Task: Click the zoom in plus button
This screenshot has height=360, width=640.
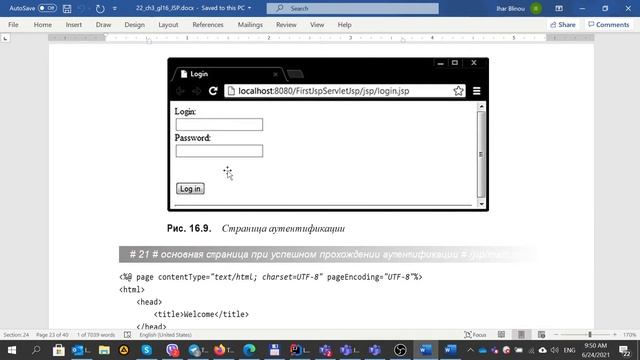Action: pos(615,335)
